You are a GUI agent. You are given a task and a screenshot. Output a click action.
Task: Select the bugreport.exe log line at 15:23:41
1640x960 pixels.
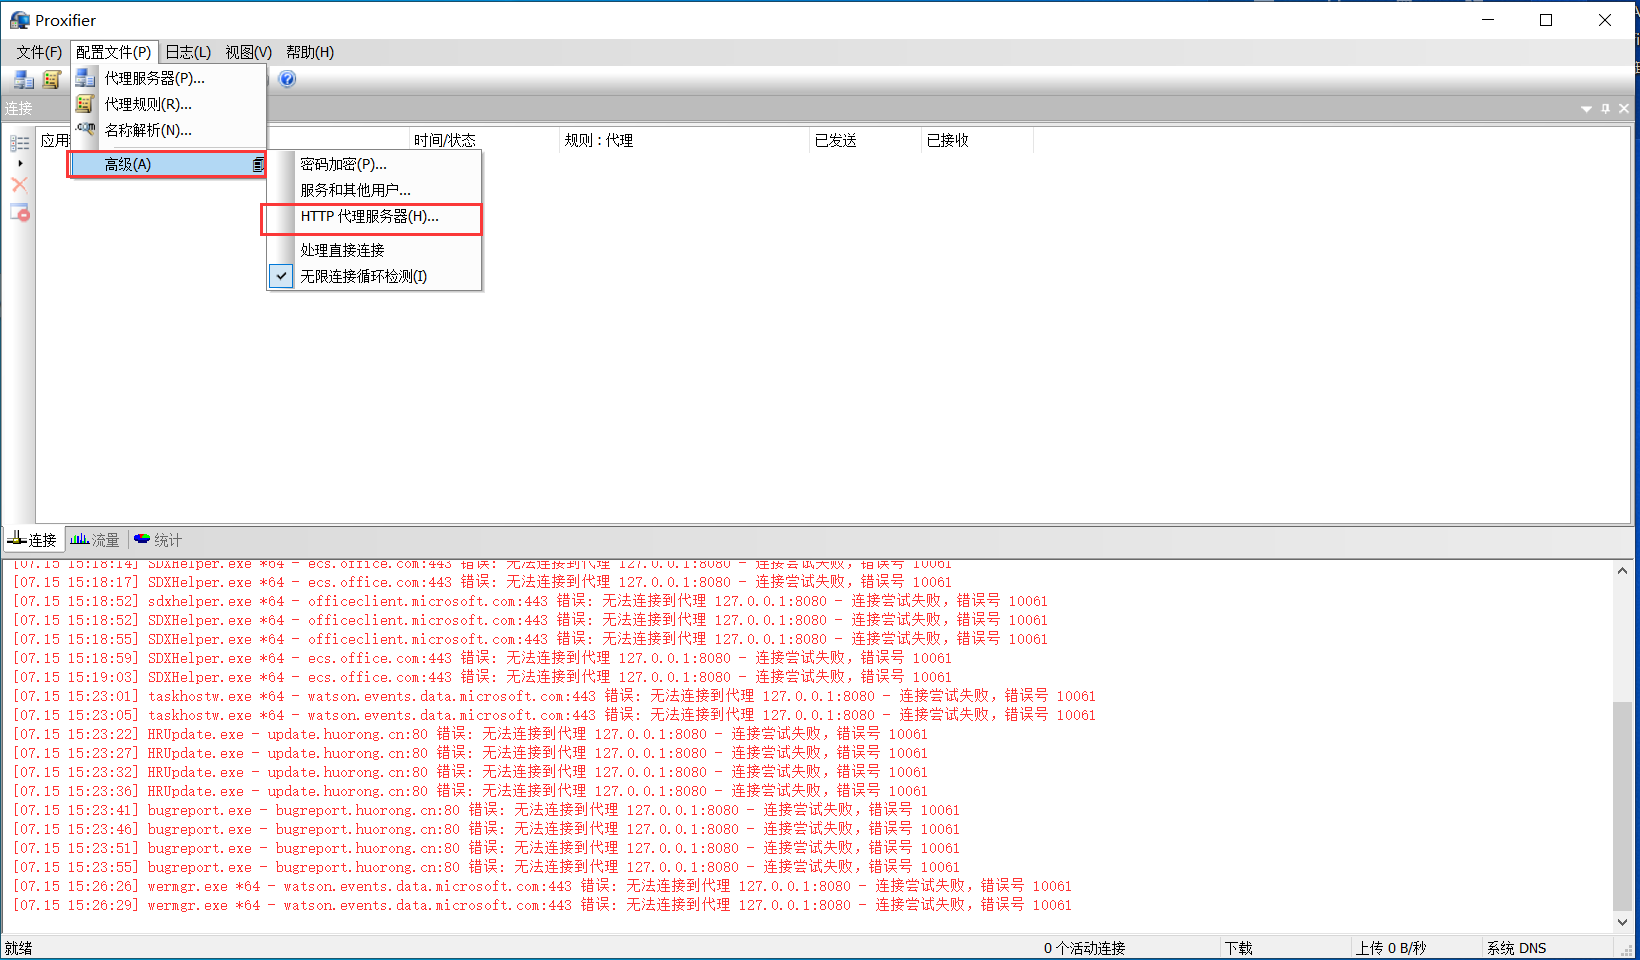tap(486, 810)
